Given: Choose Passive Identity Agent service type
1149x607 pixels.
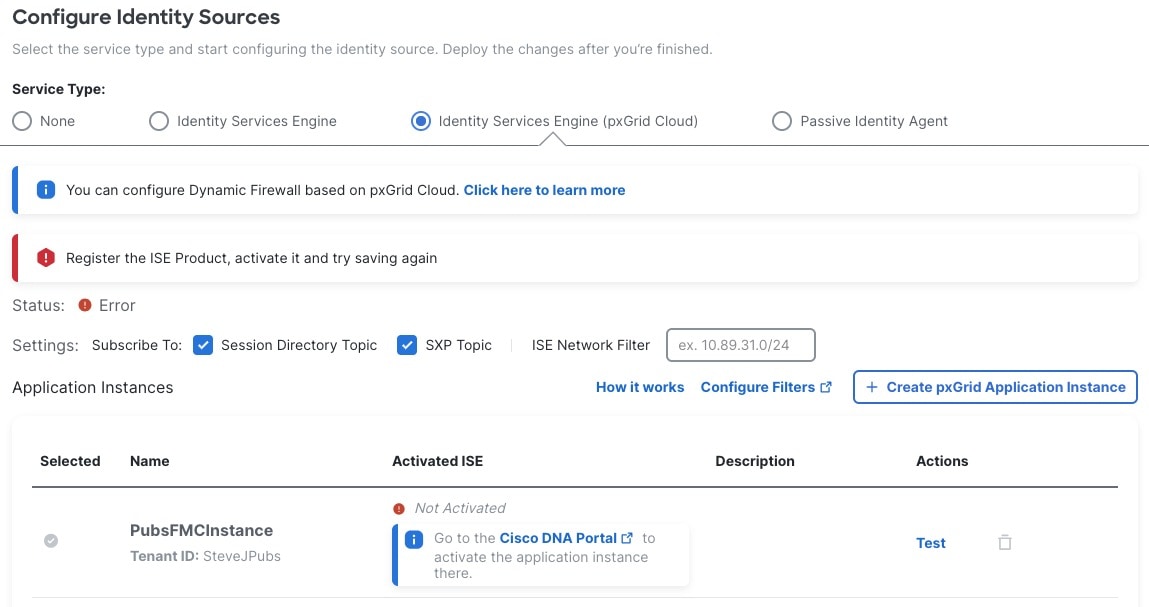Looking at the screenshot, I should (782, 121).
